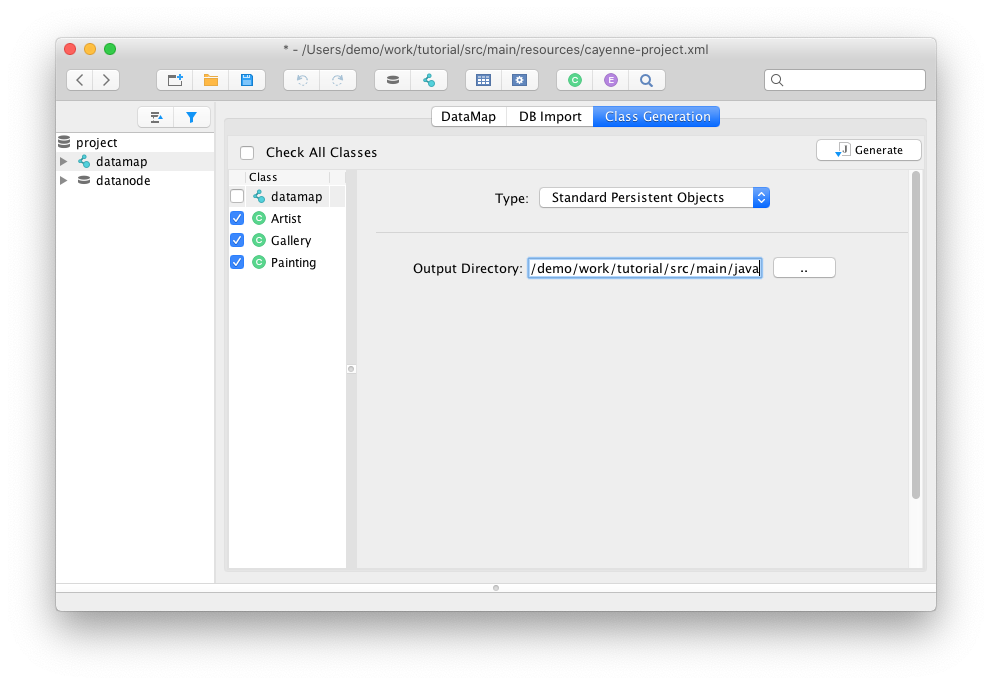Click the New Project toolbar icon

pos(175,80)
